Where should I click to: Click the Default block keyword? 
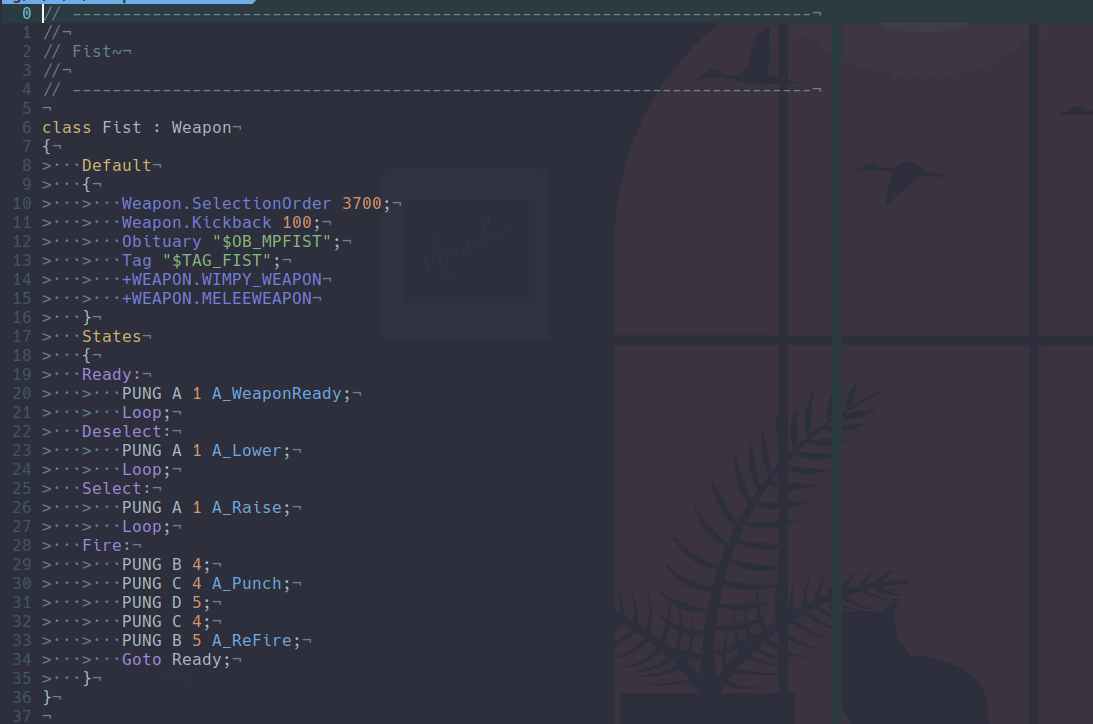click(116, 165)
